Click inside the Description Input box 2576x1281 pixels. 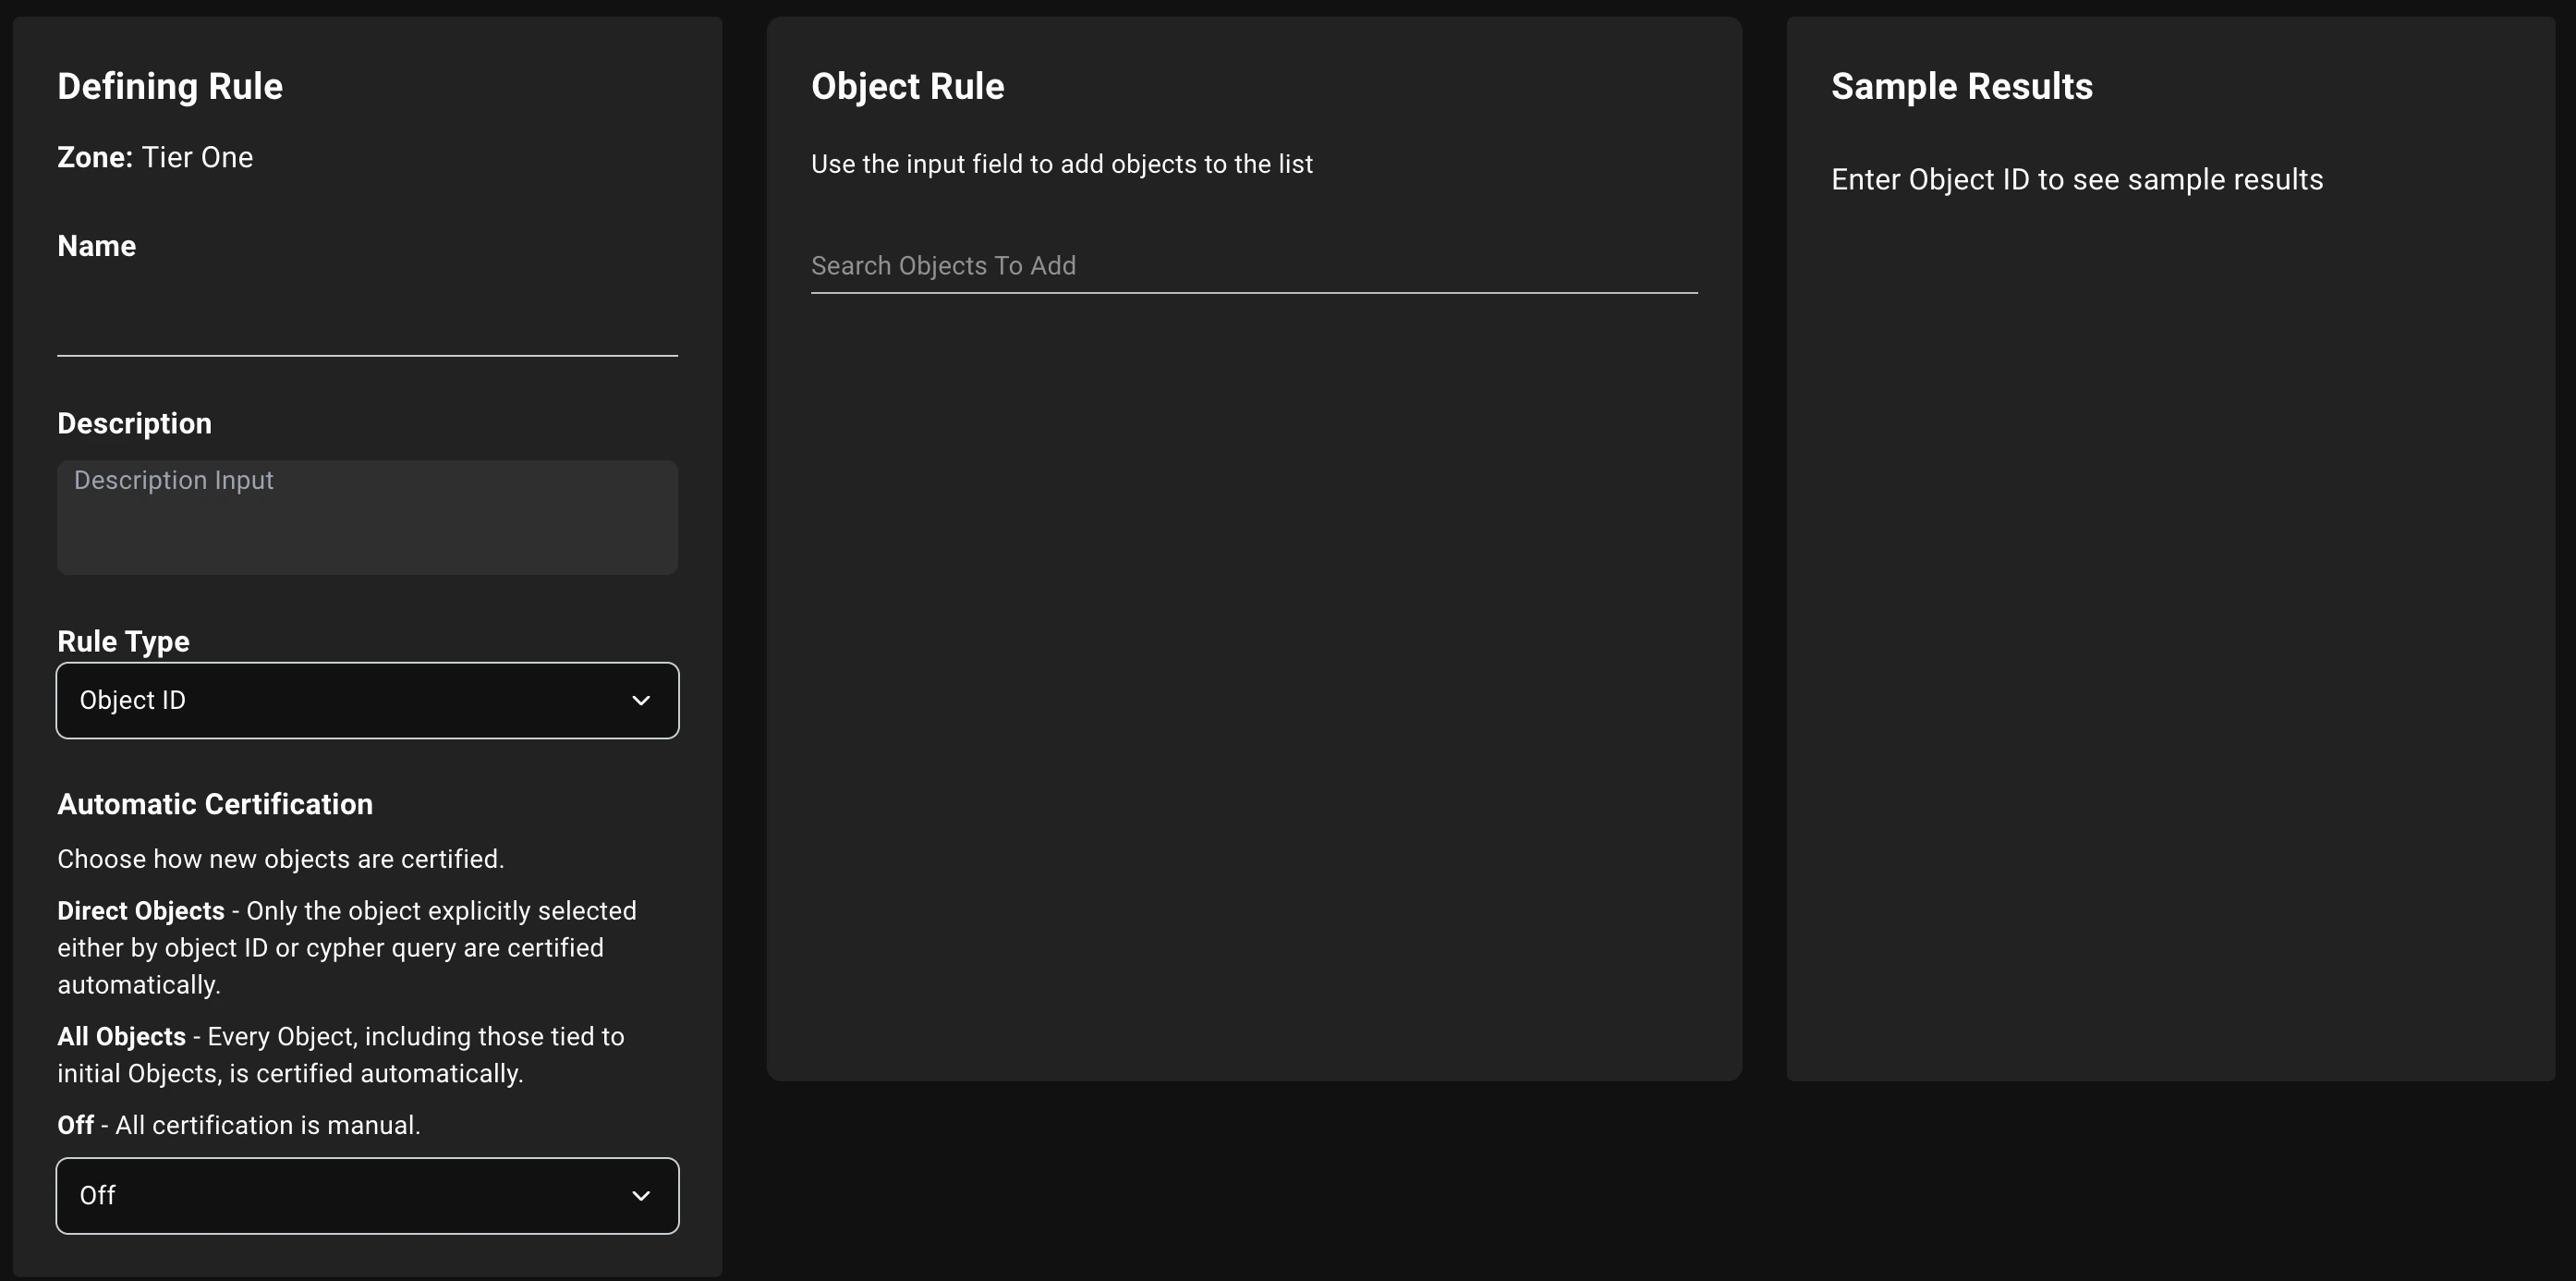(x=367, y=517)
